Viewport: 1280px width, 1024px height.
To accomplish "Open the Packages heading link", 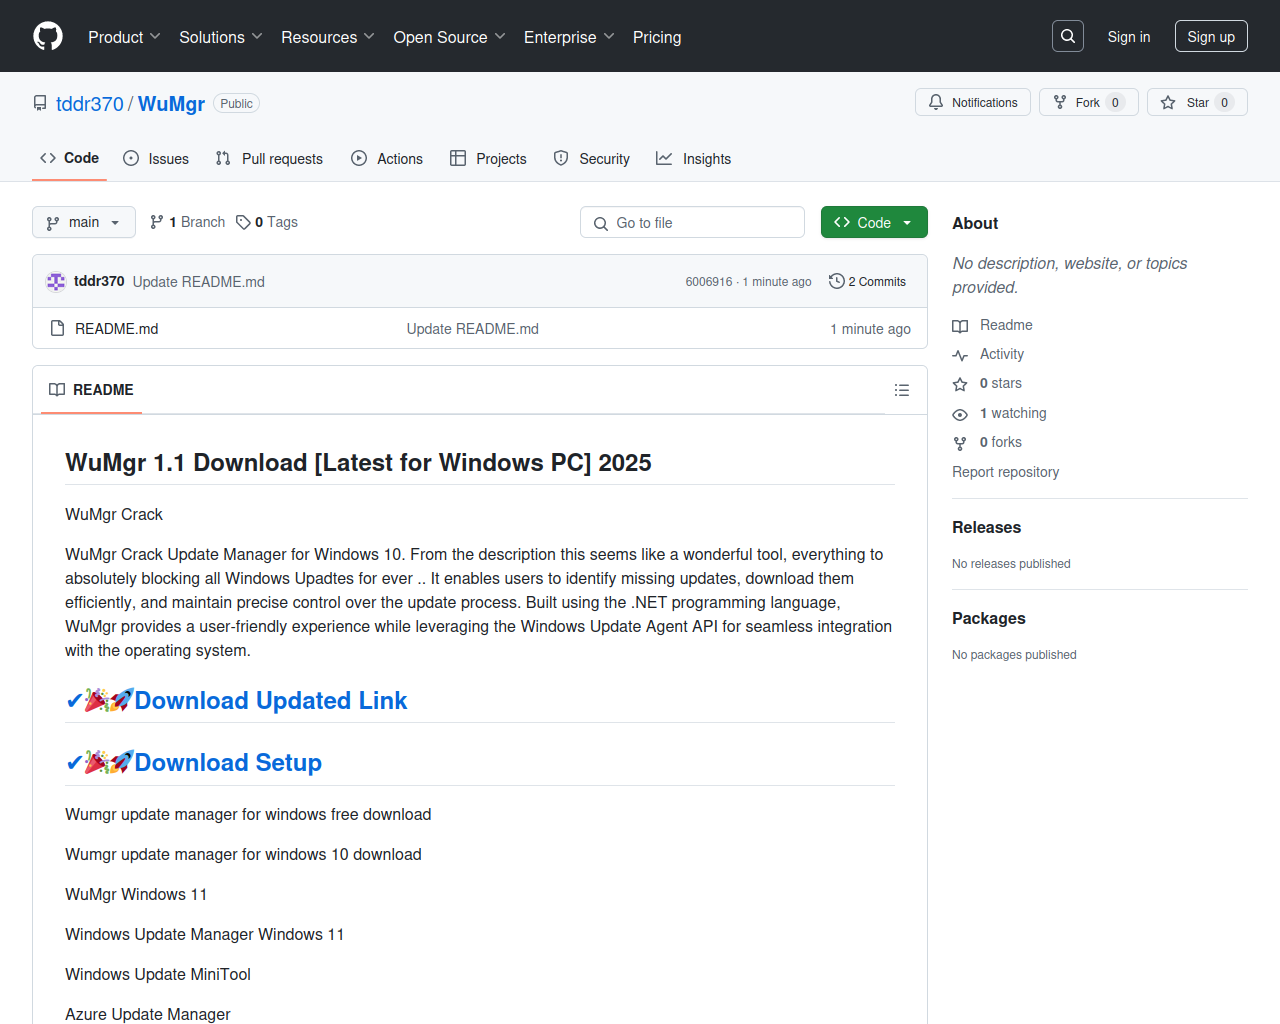I will click(x=988, y=619).
